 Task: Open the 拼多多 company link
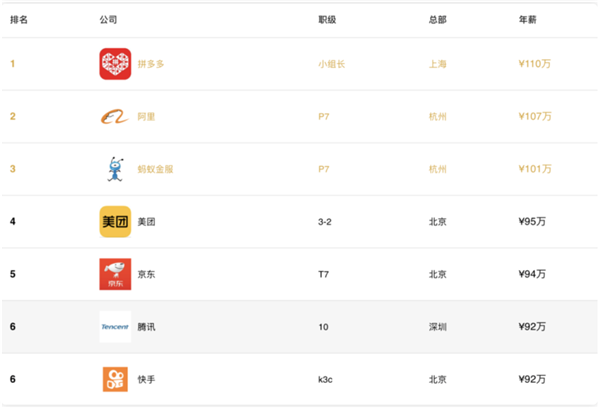click(149, 64)
